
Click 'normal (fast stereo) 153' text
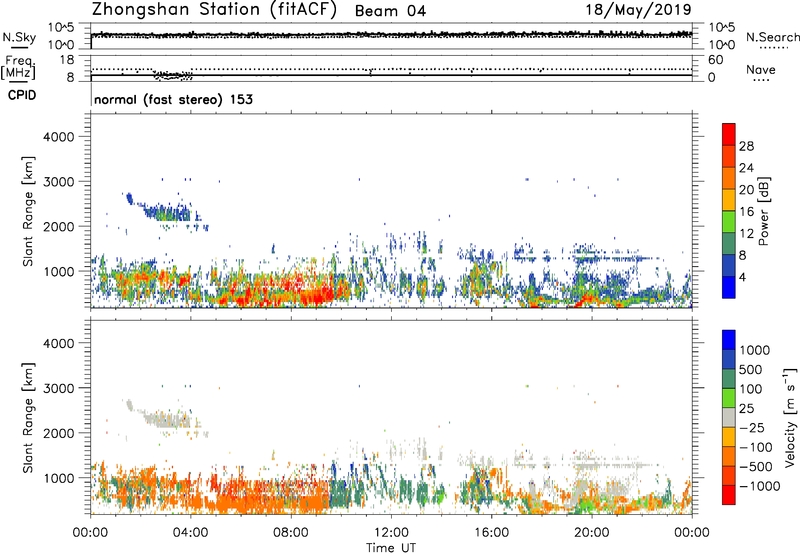tap(173, 99)
